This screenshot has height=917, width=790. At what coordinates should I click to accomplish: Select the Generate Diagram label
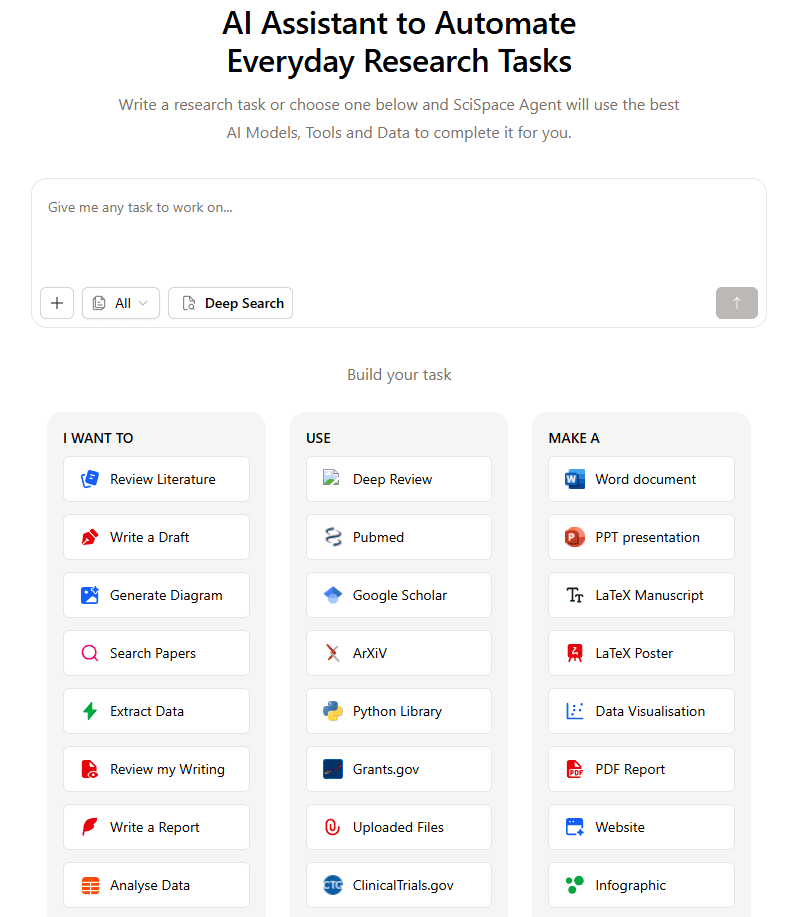(x=166, y=595)
